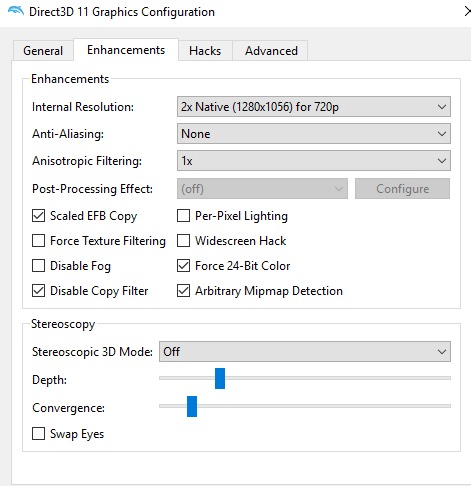Go to the Advanced tab

pyautogui.click(x=271, y=51)
